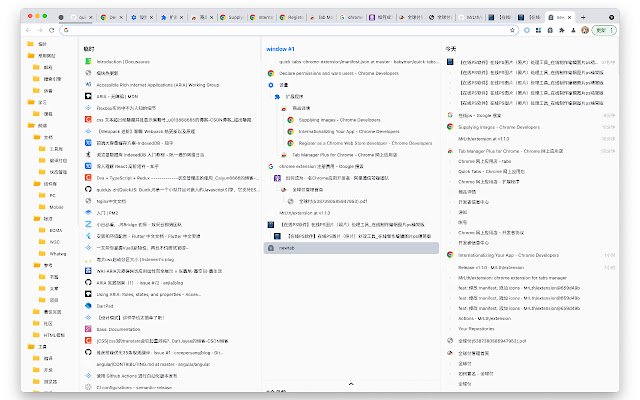Image resolution: width=640 pixels, height=400 pixels.
Task: Click the W3C favicon of Accessible Rich Internet Applications
Action: coord(88,84)
